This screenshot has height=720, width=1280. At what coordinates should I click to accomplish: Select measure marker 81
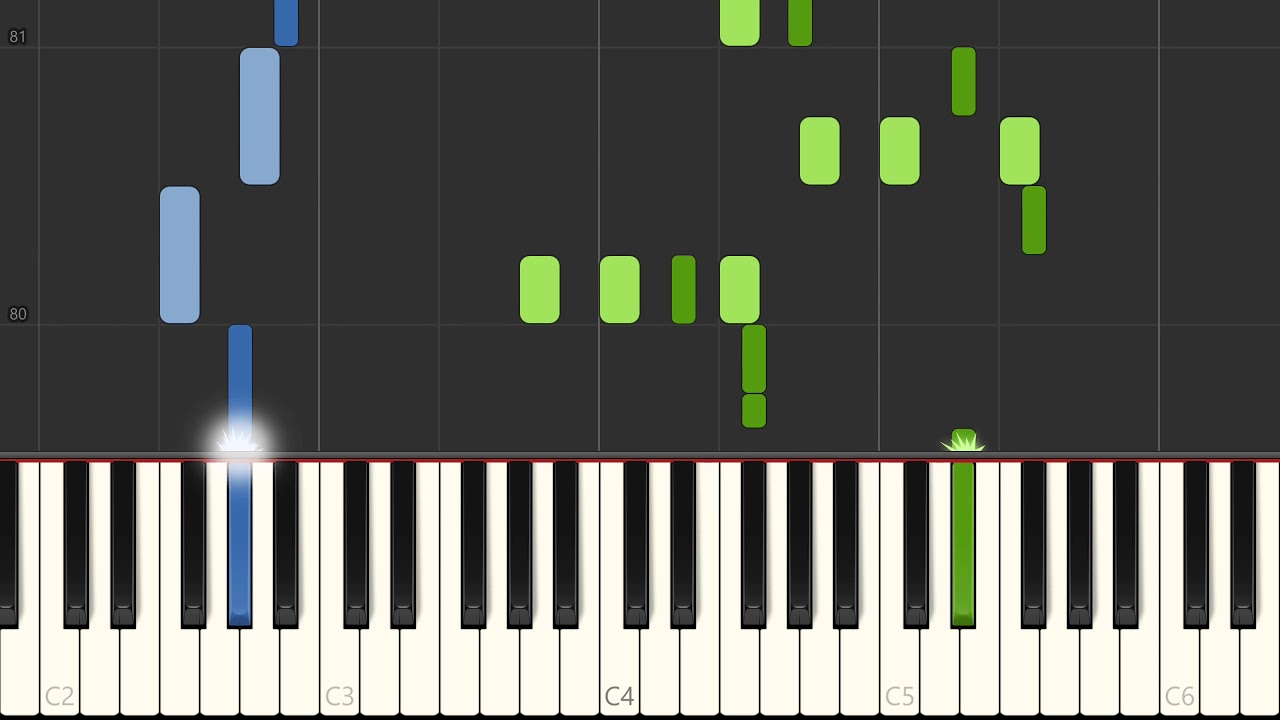pos(18,37)
